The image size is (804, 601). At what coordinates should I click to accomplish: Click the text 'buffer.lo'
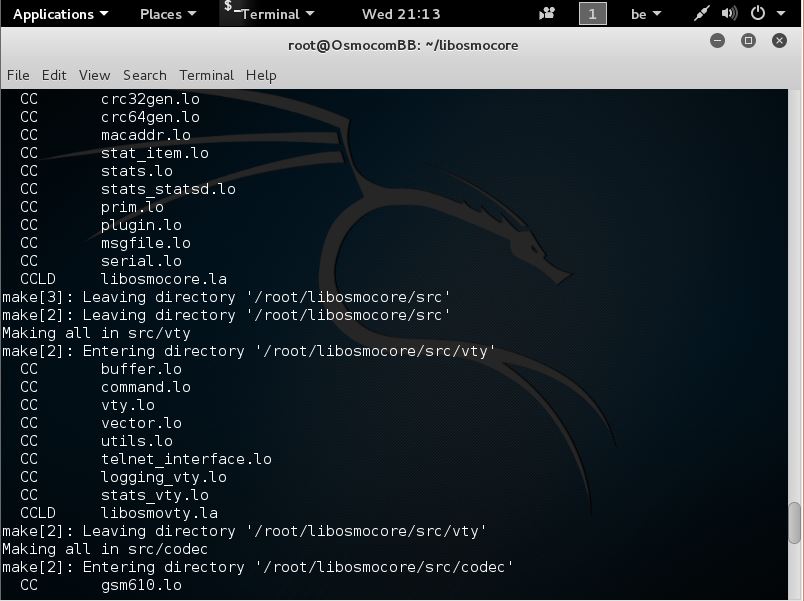141,369
